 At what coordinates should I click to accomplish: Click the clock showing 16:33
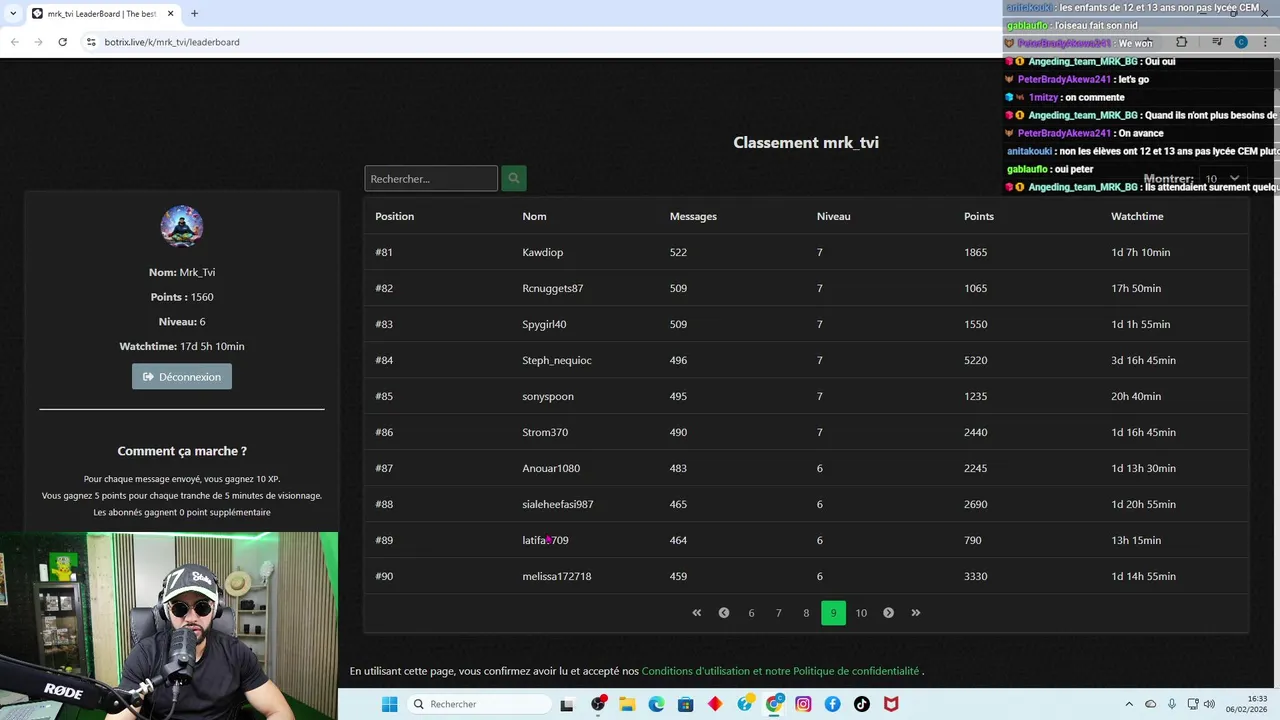[x=1257, y=698]
